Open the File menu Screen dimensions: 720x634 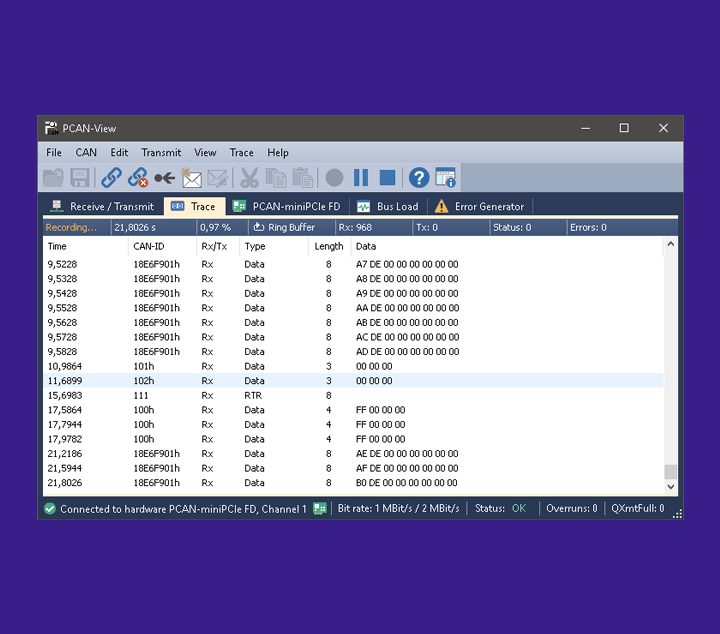(x=54, y=152)
